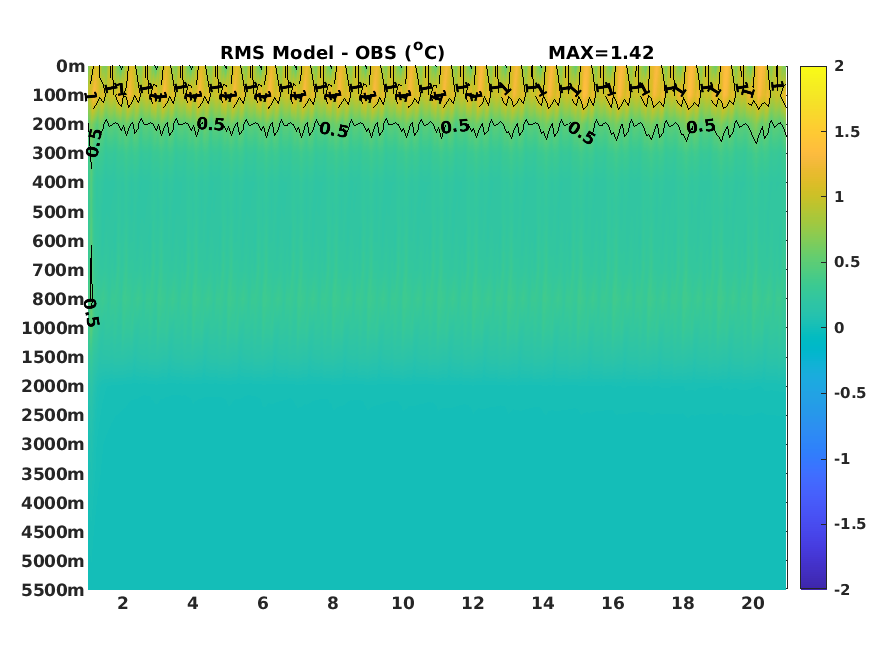Click the x-axis tick label '4'
The width and height of the screenshot is (875, 656).
tap(193, 603)
